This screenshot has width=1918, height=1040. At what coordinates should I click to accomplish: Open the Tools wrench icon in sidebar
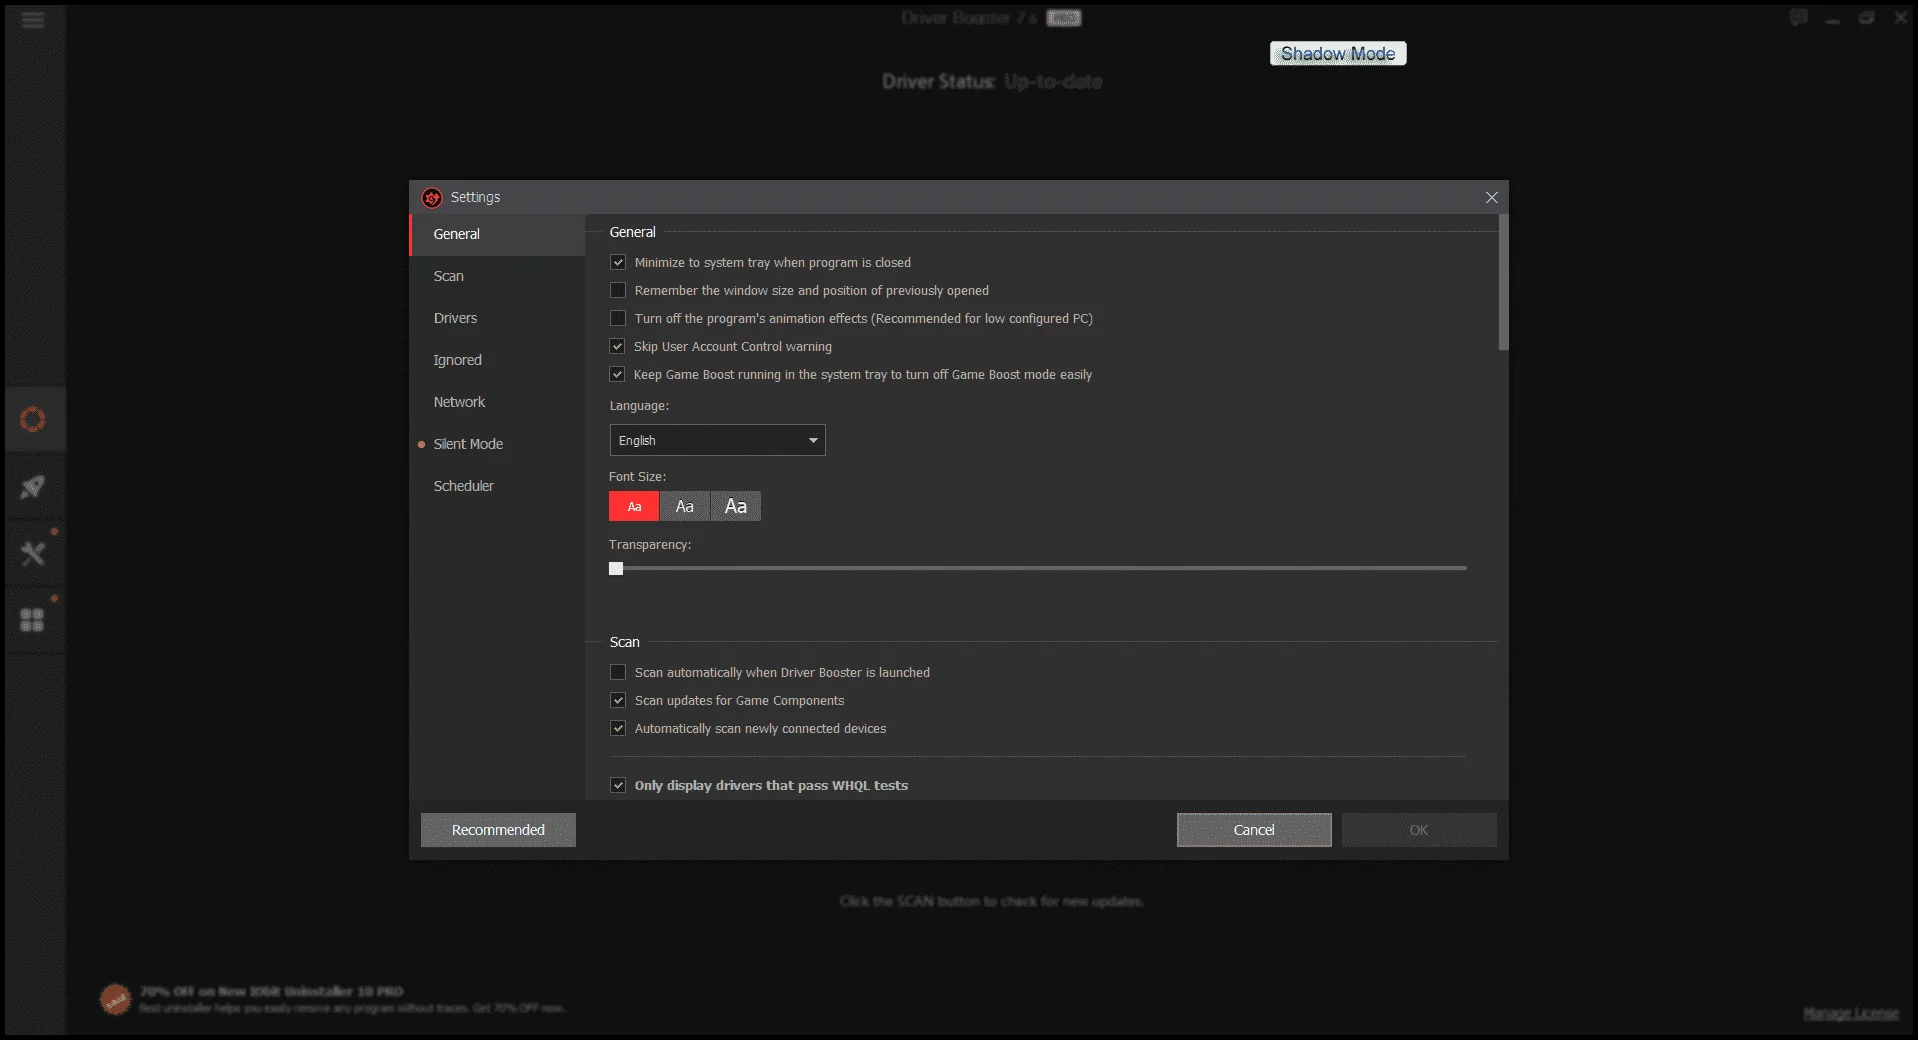(x=33, y=553)
